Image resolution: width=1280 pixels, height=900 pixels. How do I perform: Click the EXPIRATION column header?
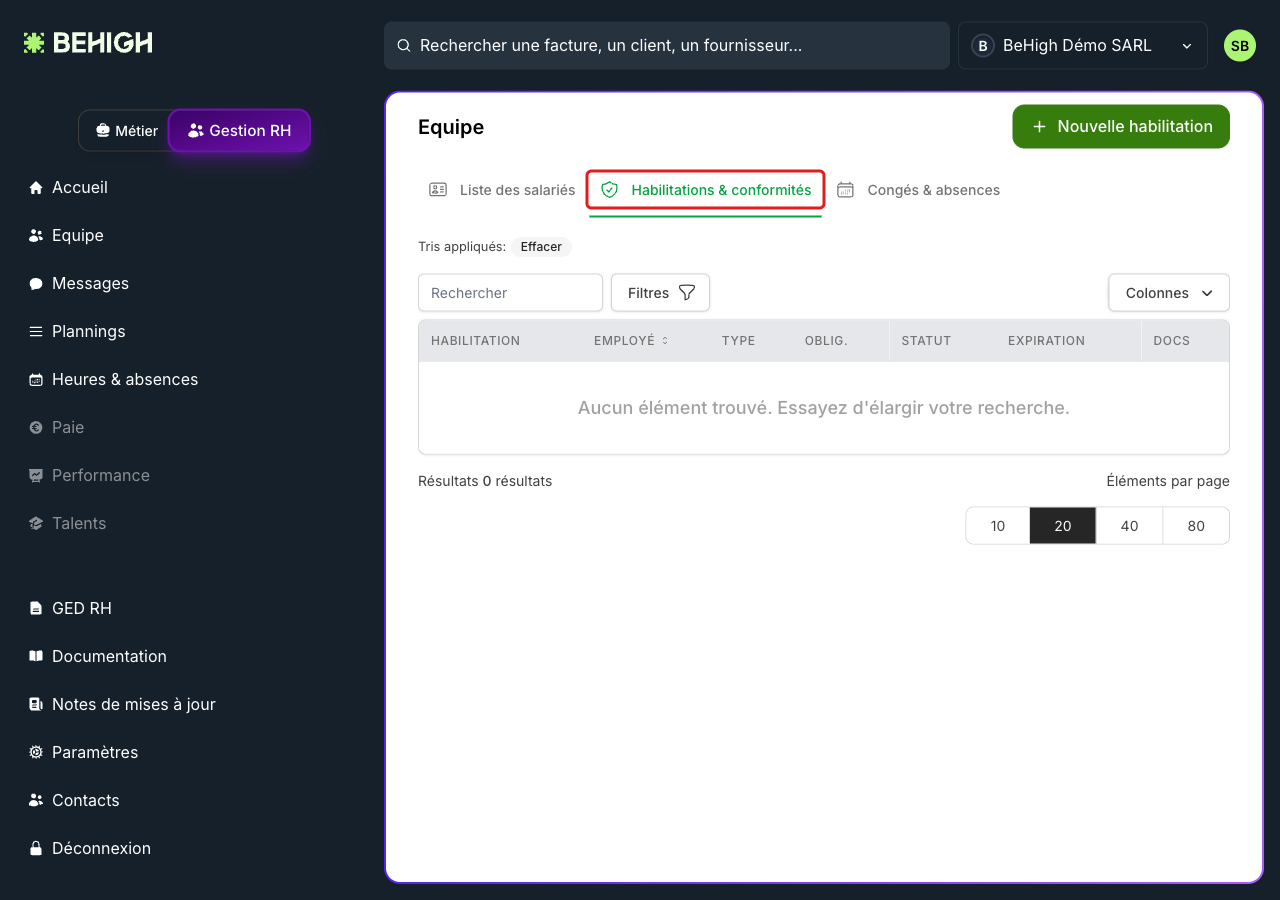point(1046,341)
